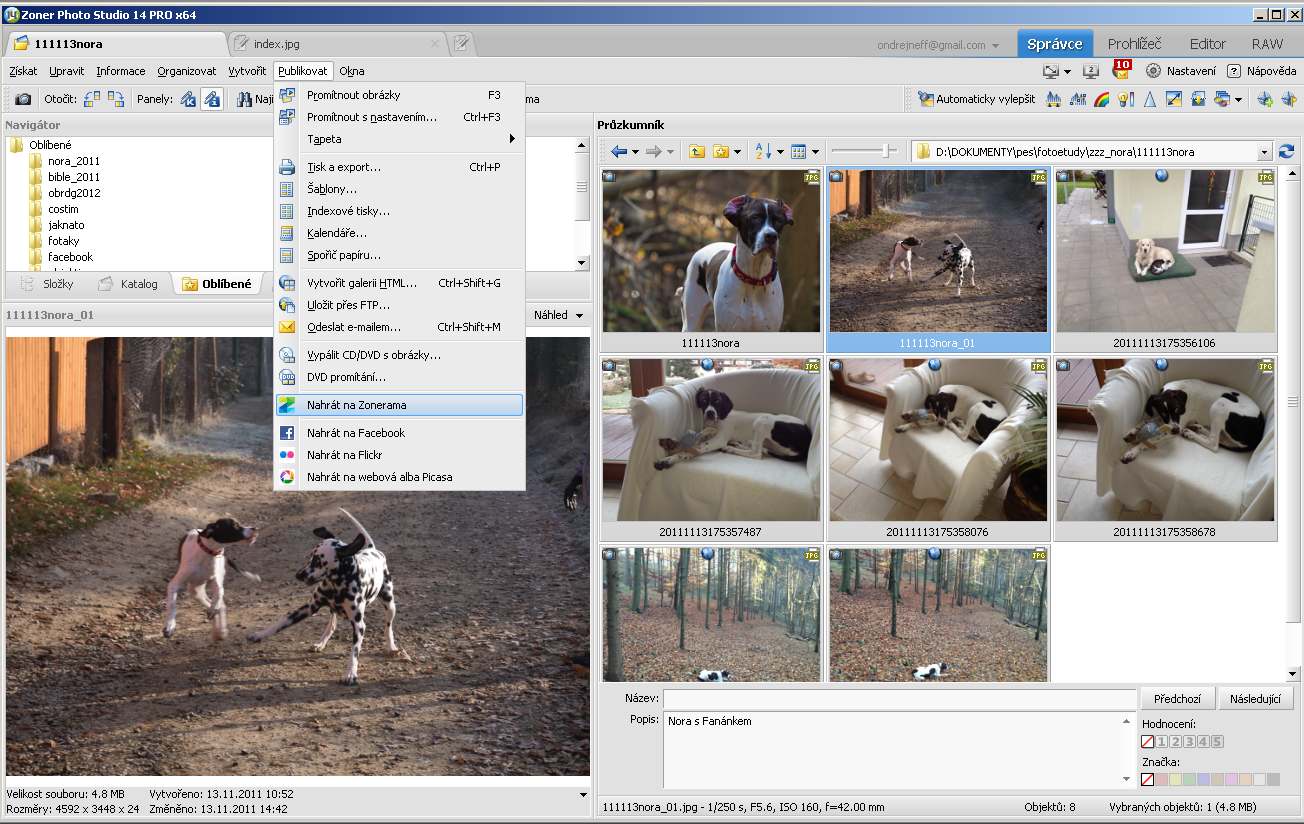1304x824 pixels.
Task: Toggle the highlighted second Panely panel icon
Action: tap(211, 99)
